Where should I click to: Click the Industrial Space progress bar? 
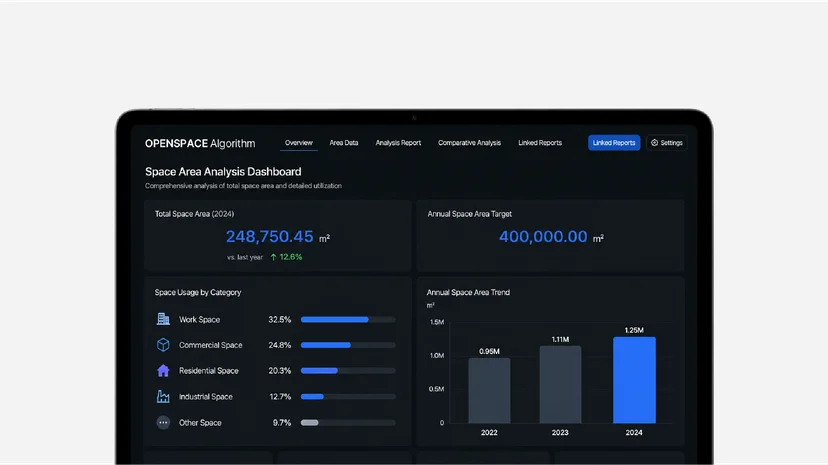tap(348, 396)
